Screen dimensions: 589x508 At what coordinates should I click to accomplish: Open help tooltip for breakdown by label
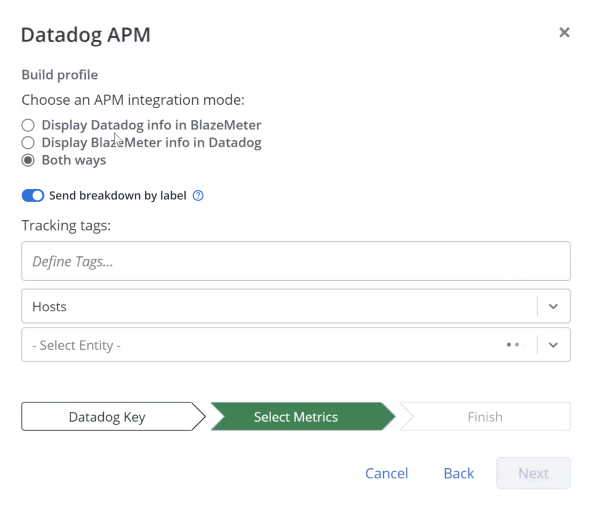click(x=198, y=196)
